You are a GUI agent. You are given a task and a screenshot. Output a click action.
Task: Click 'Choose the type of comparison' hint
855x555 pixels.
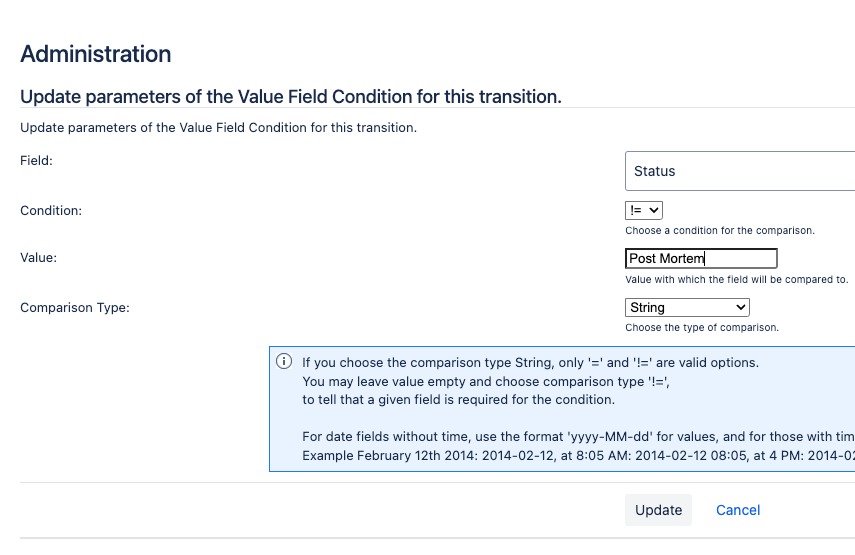[x=702, y=328]
